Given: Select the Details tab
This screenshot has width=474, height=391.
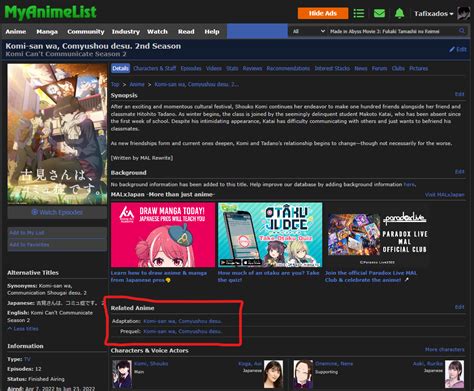Looking at the screenshot, I should point(120,68).
